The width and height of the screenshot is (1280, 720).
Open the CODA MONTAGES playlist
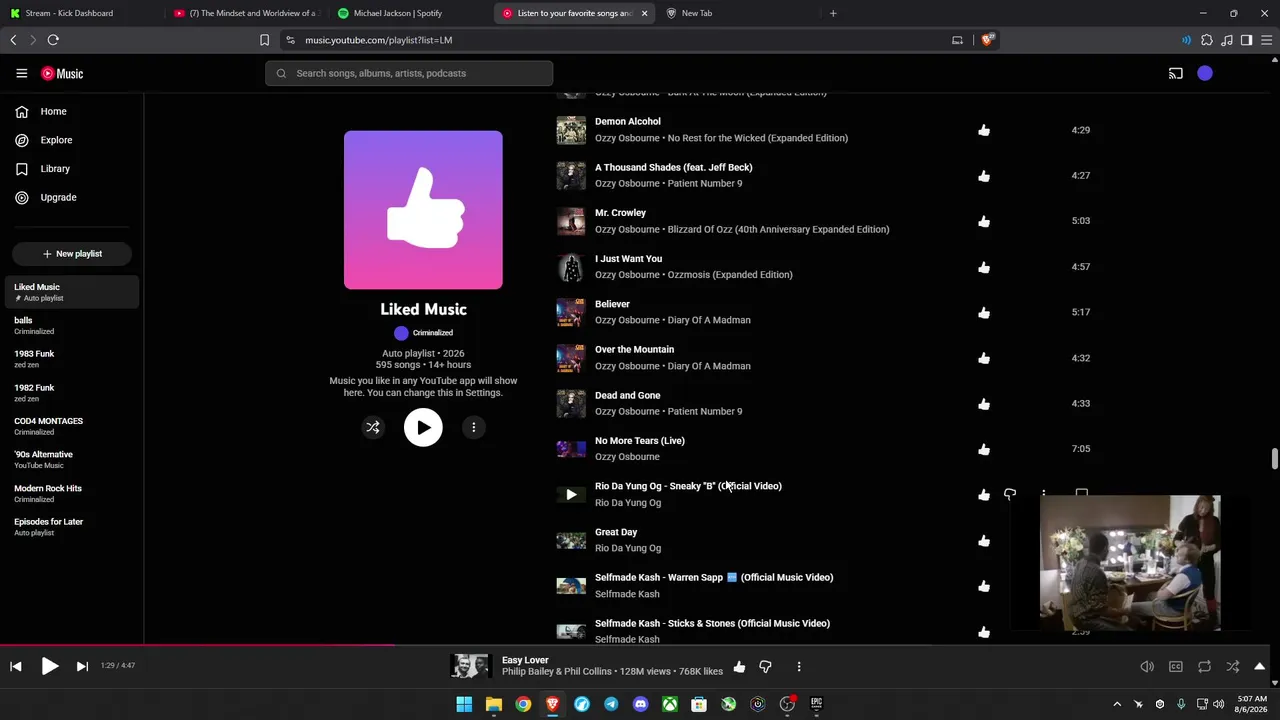click(x=71, y=426)
